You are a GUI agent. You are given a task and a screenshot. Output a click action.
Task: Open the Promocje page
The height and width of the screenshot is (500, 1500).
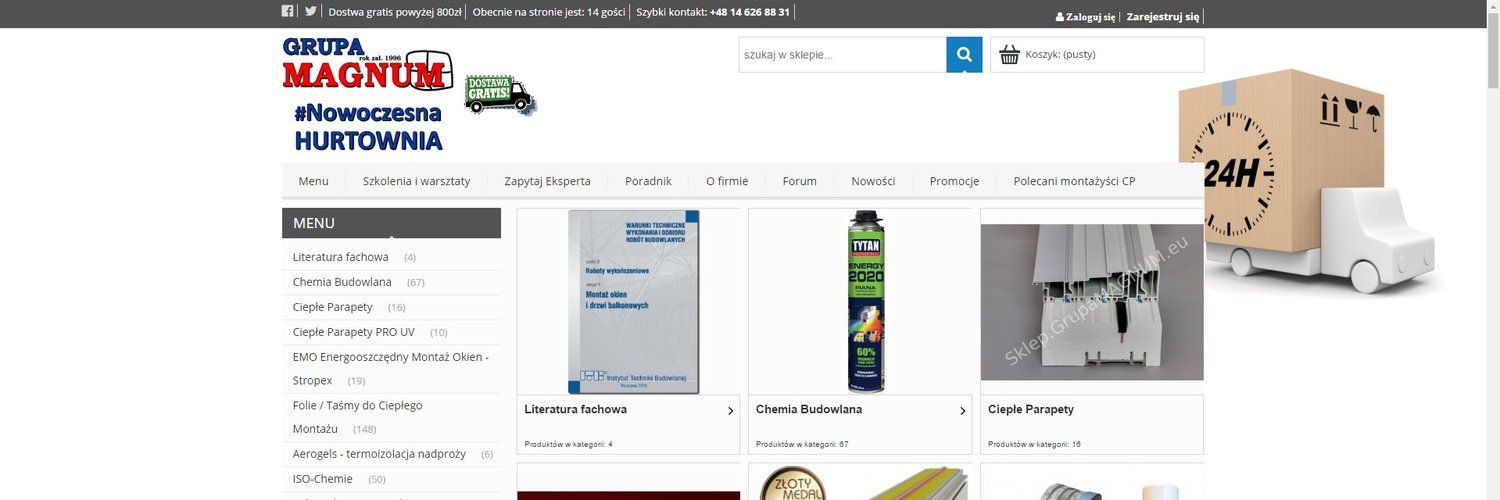(x=954, y=181)
